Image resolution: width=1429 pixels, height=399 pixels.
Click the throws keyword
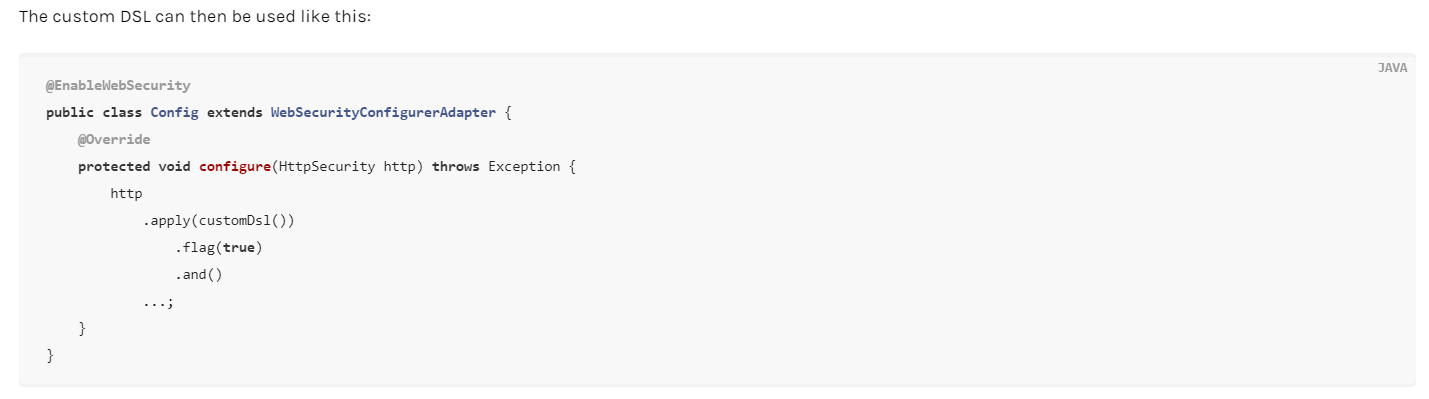(456, 167)
